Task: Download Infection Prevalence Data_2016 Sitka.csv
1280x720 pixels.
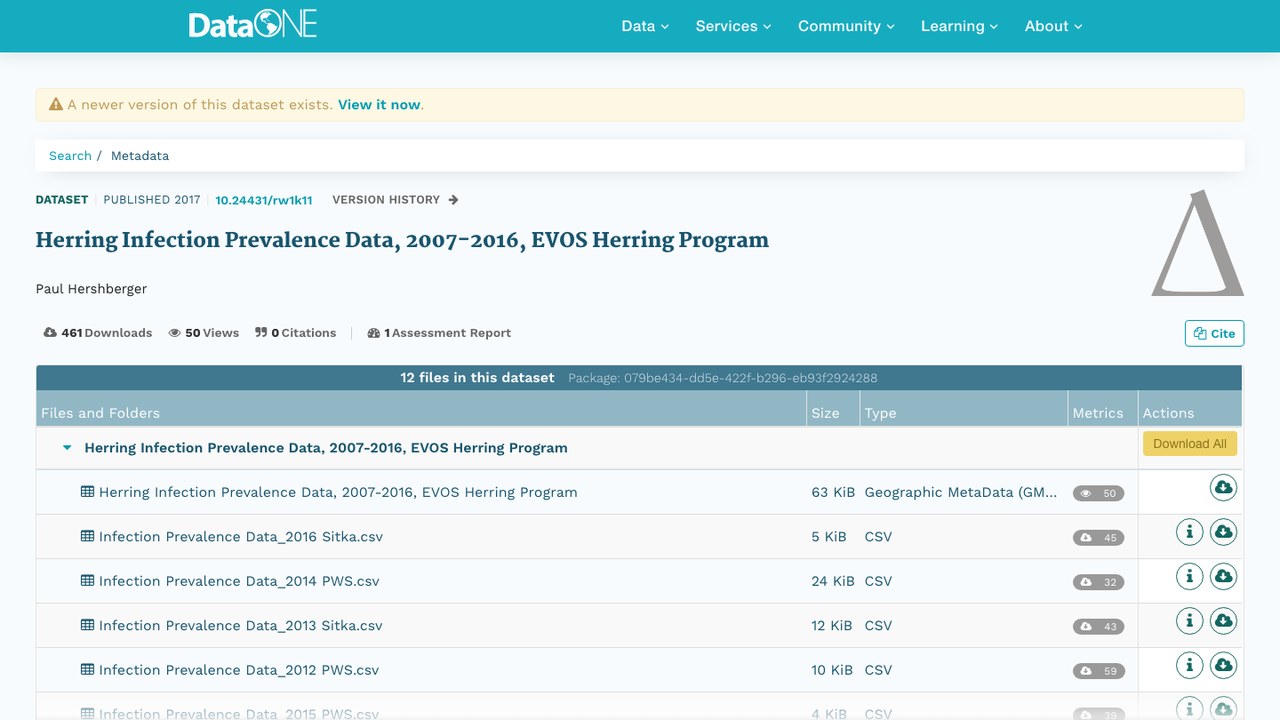Action: tap(1223, 532)
